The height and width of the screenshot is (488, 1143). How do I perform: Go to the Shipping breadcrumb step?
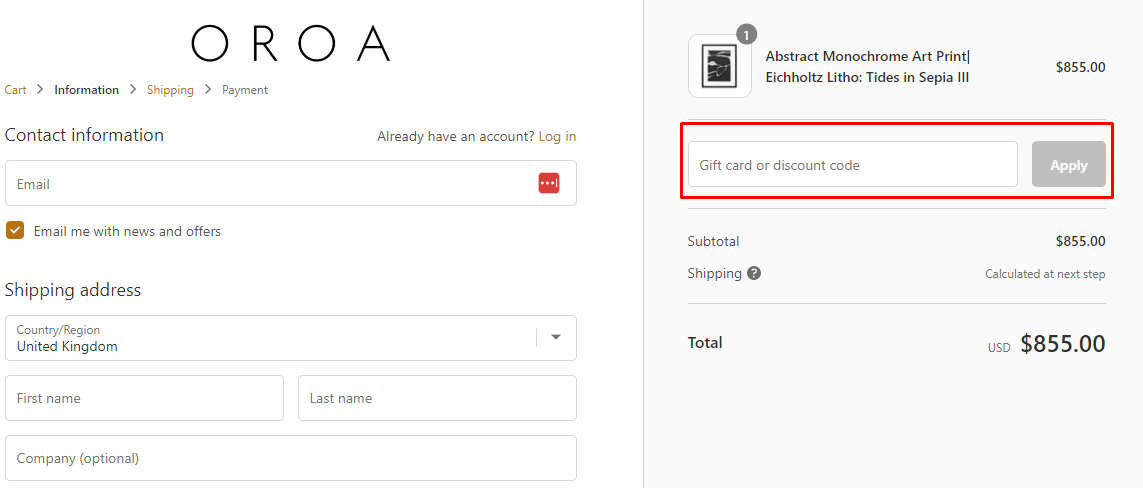(171, 90)
